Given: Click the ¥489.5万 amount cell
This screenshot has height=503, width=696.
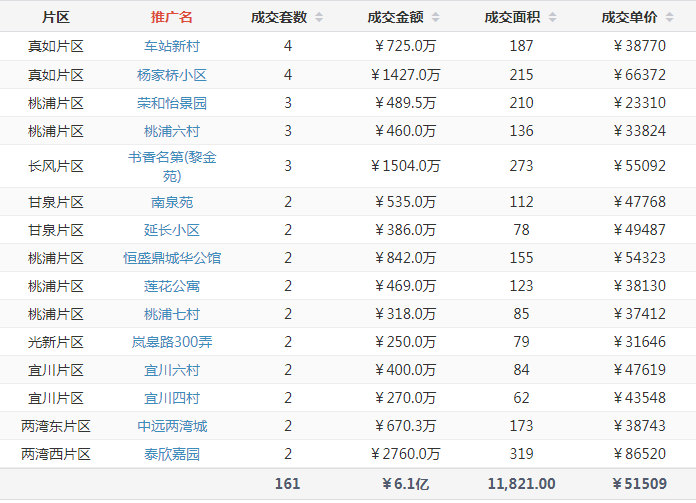Looking at the screenshot, I should click(405, 103).
